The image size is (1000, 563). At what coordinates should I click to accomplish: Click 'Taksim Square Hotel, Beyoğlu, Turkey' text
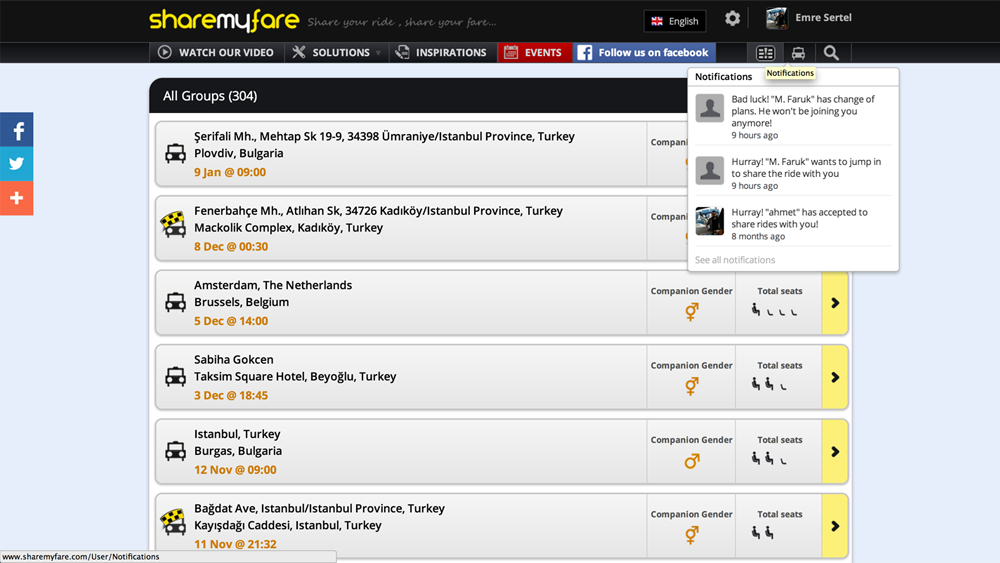pos(295,376)
